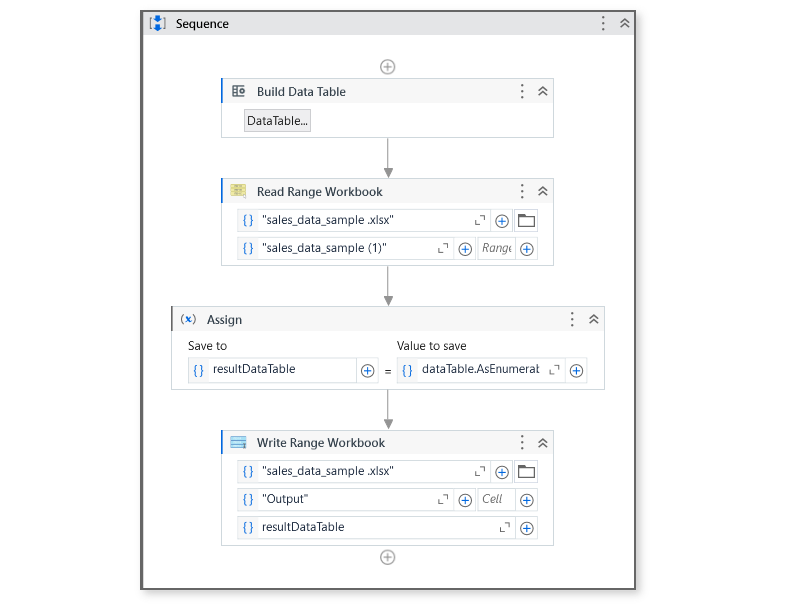Image resolution: width=806 pixels, height=615 pixels.
Task: Click the Read Range Workbook Excel icon
Action: pos(238,191)
